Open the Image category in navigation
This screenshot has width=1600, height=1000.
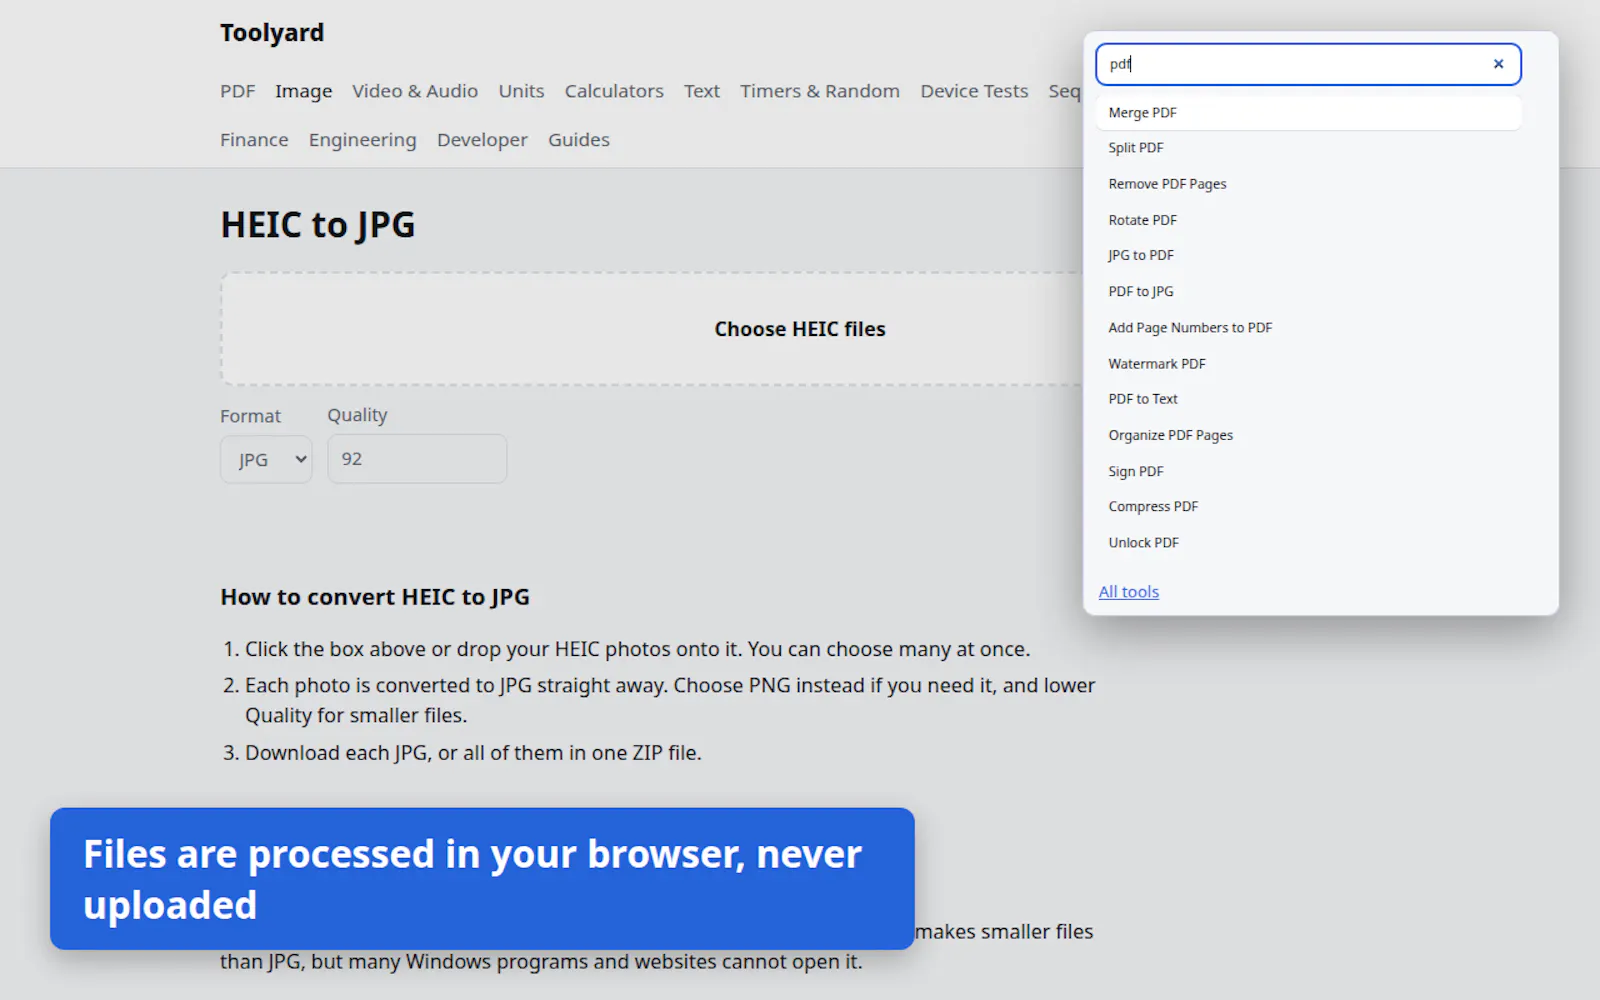tap(304, 91)
